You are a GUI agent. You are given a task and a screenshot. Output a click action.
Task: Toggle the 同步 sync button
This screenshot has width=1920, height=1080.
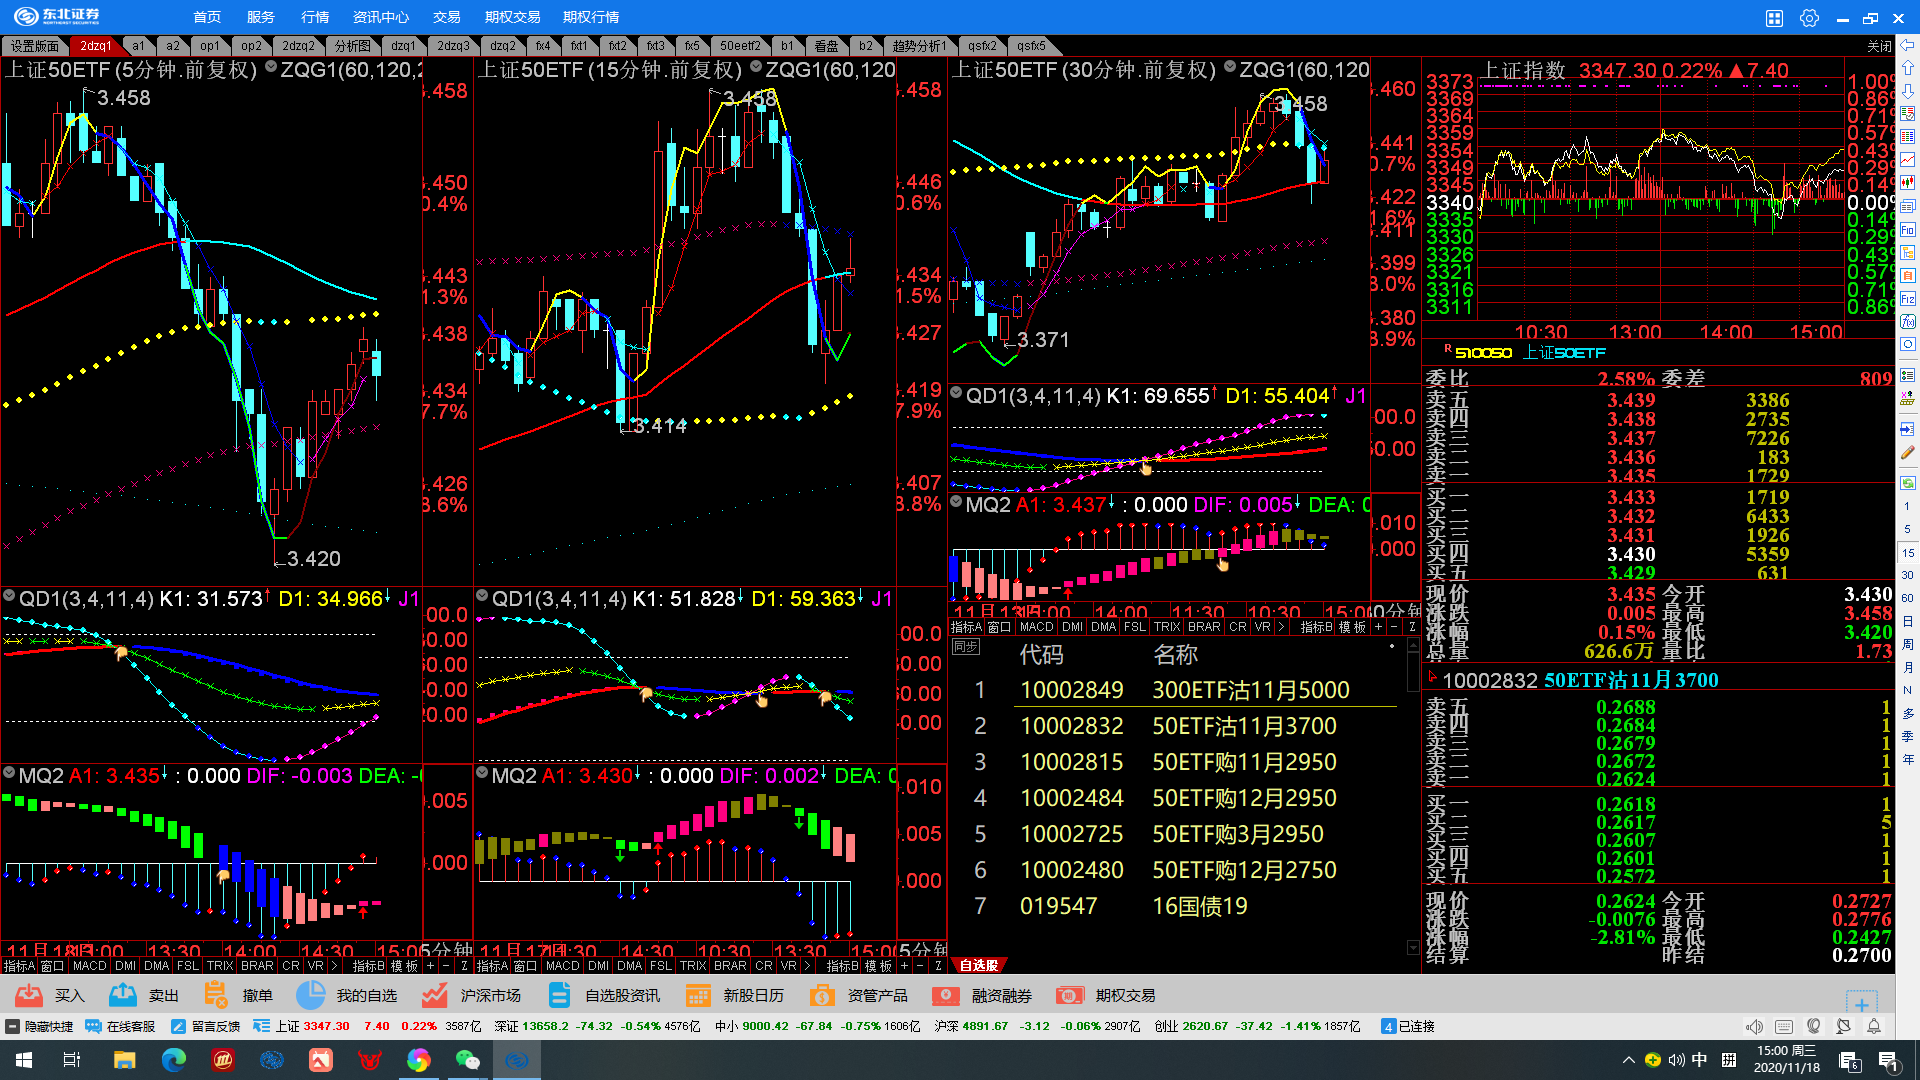tap(965, 647)
